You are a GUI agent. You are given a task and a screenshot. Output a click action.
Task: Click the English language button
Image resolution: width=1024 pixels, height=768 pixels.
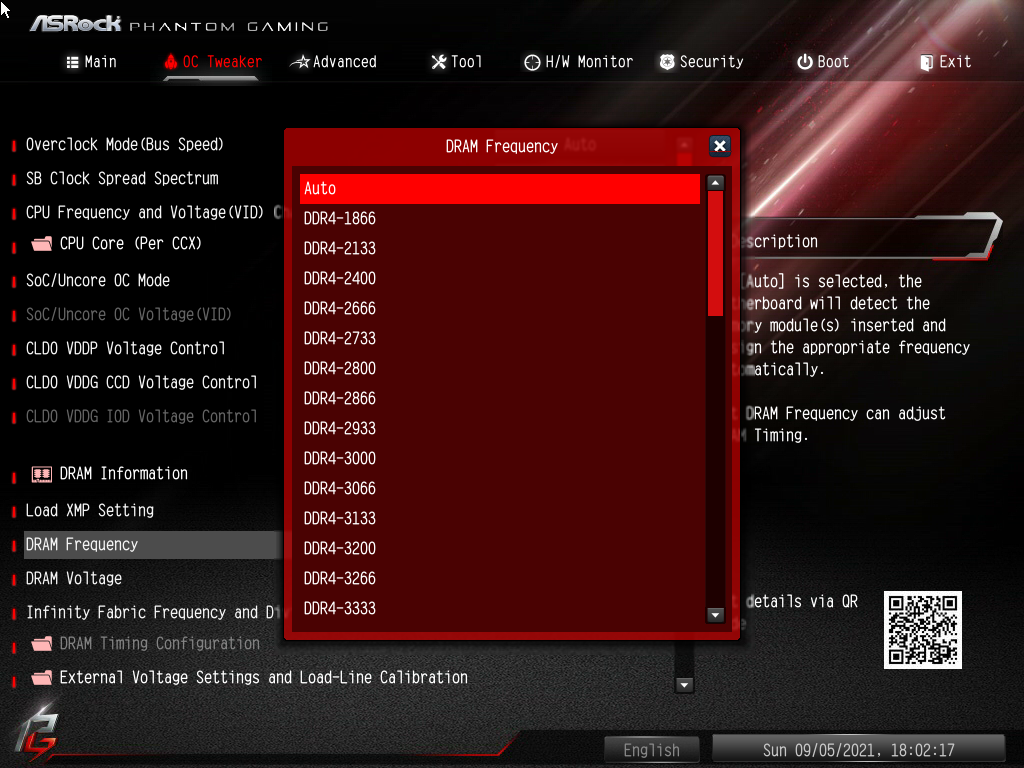(652, 750)
